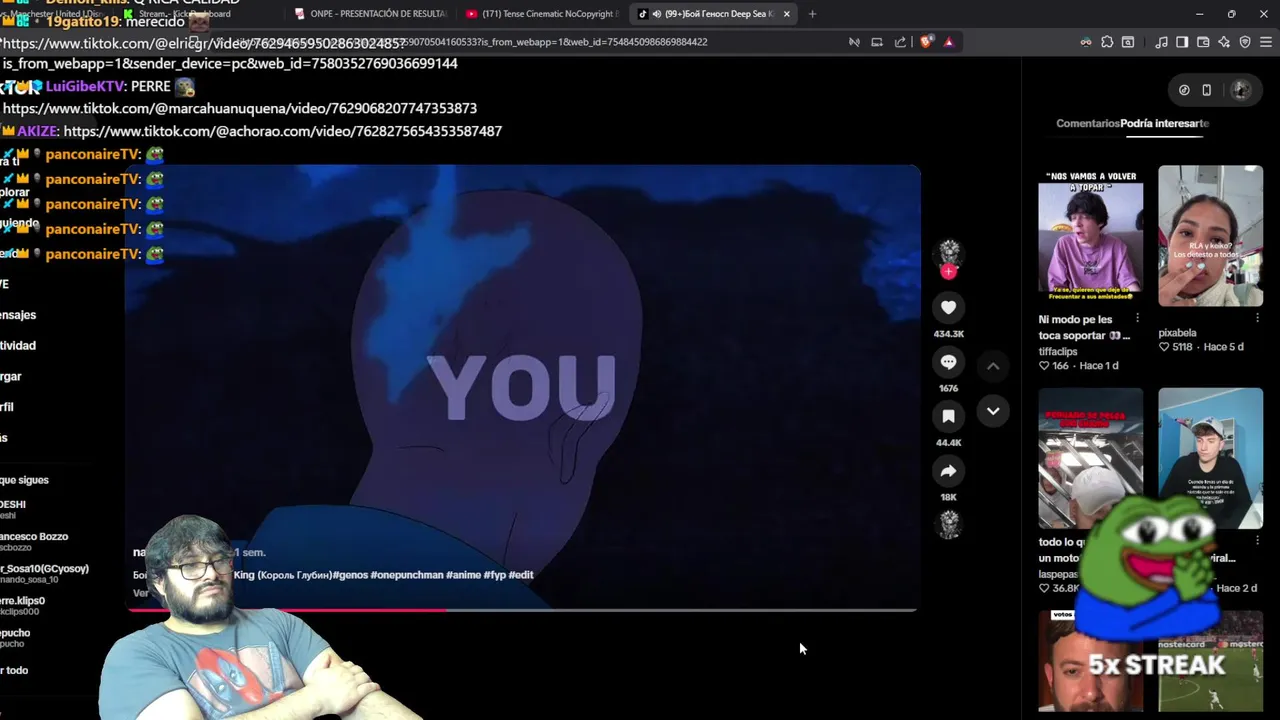
Task: Like the TikTok video with the heart icon
Action: [948, 308]
